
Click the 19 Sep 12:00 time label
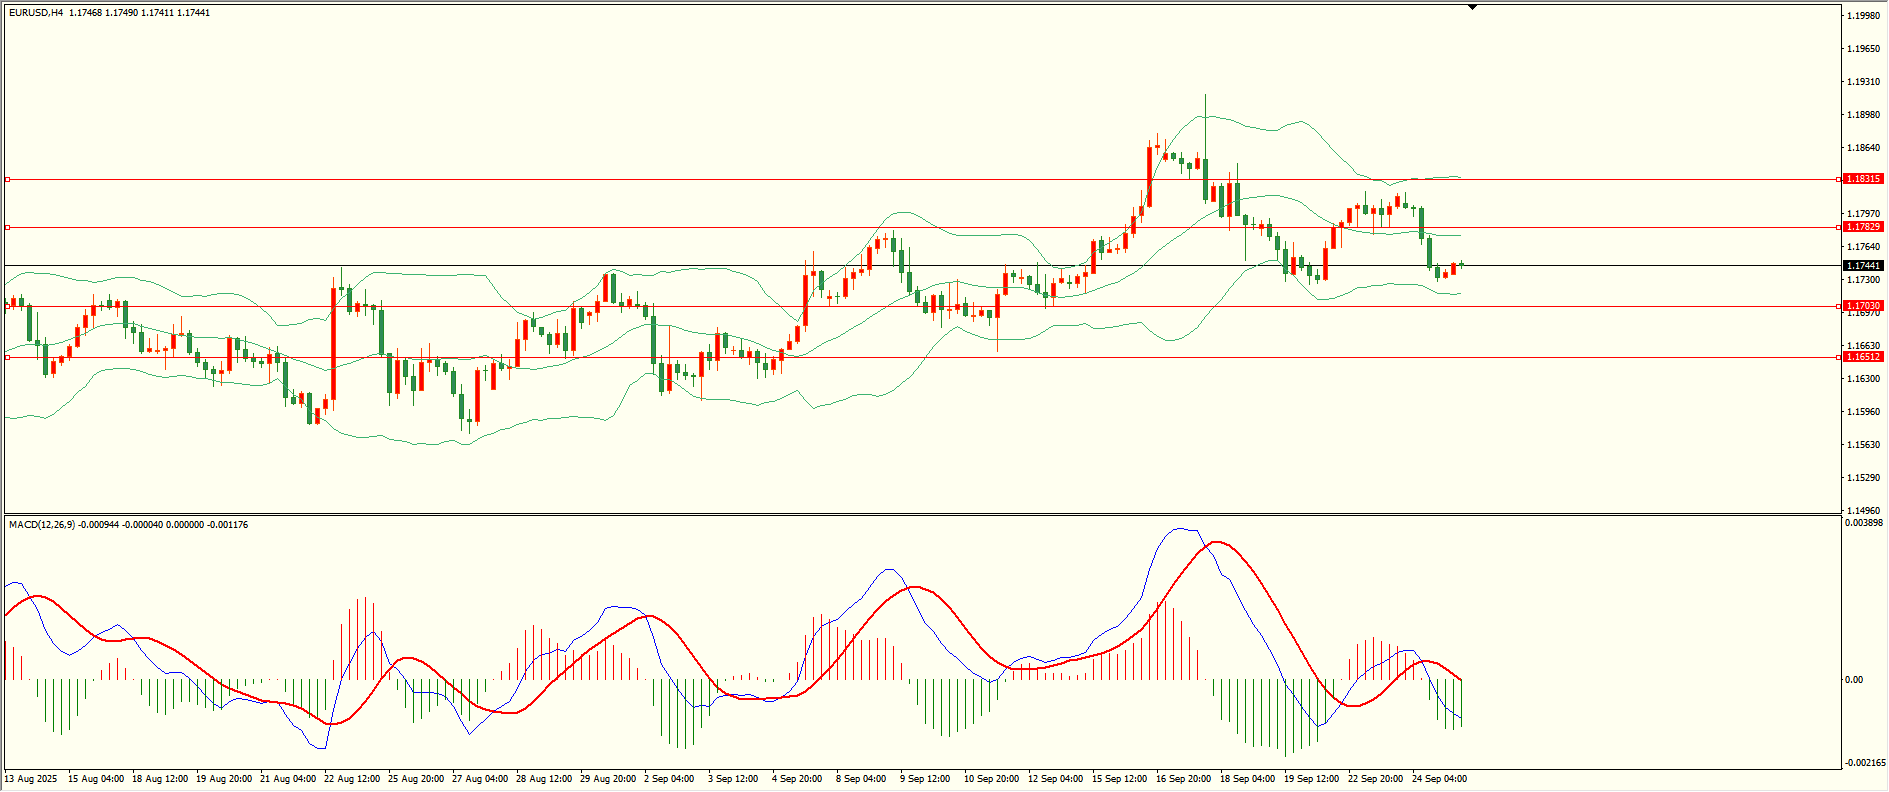[1312, 779]
